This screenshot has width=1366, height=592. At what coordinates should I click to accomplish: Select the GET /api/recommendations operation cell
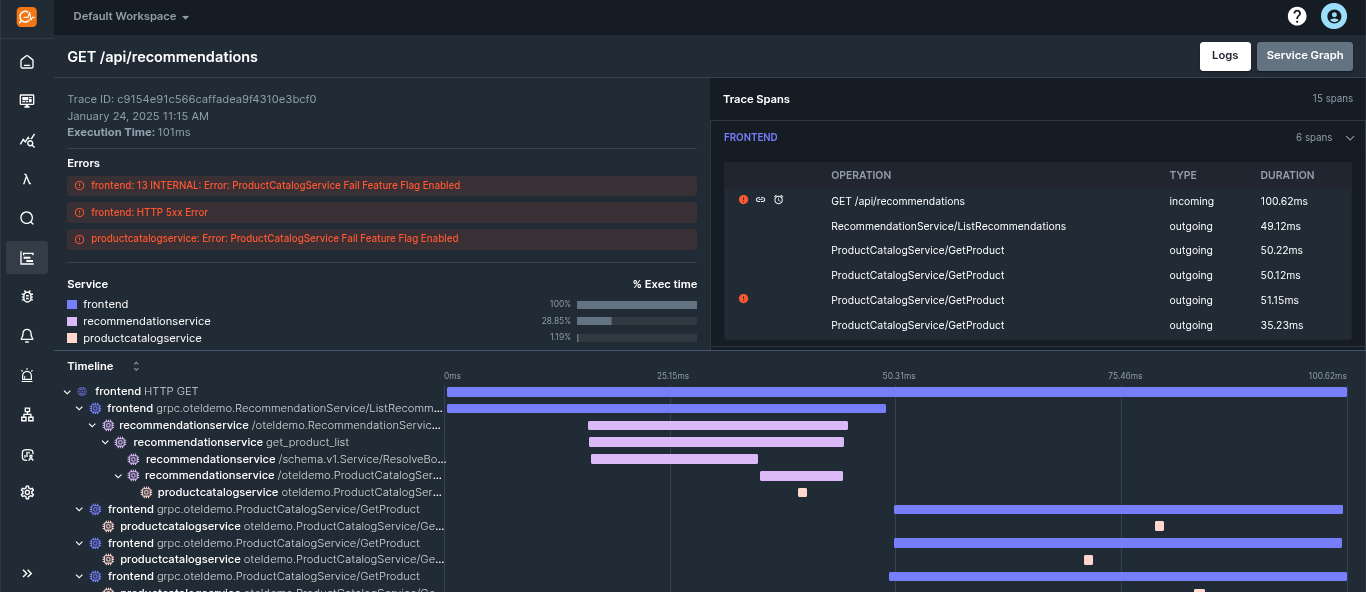[898, 201]
